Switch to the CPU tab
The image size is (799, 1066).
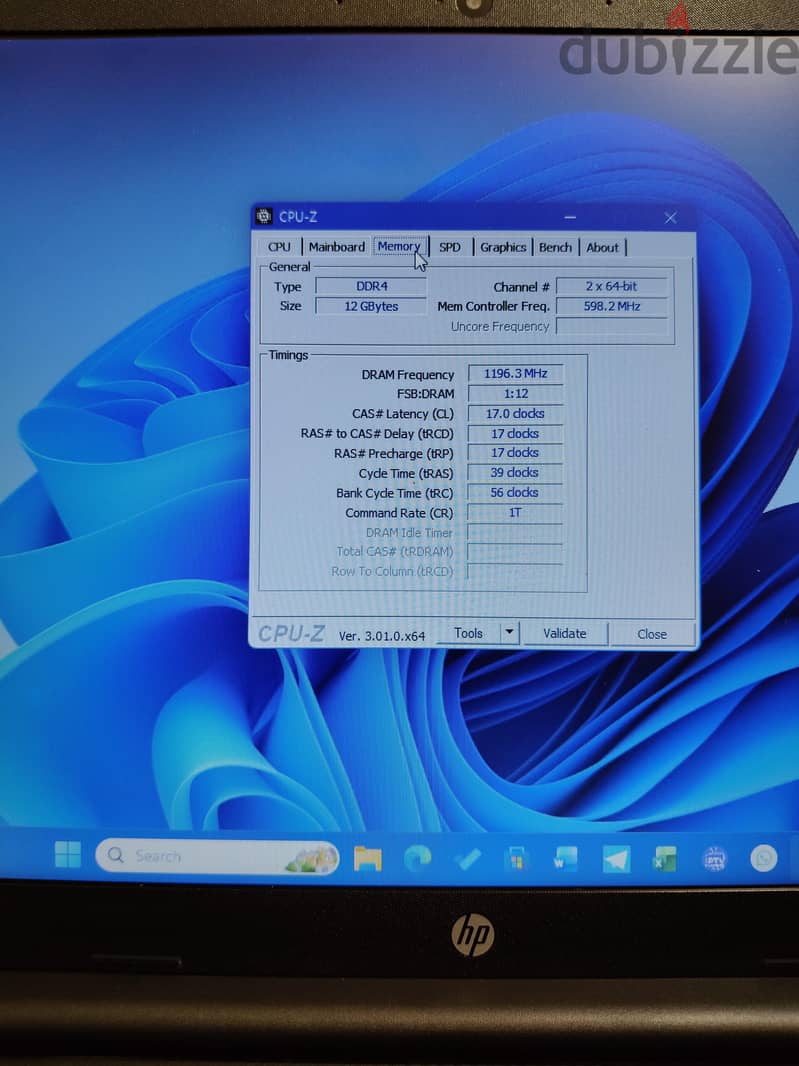[279, 247]
